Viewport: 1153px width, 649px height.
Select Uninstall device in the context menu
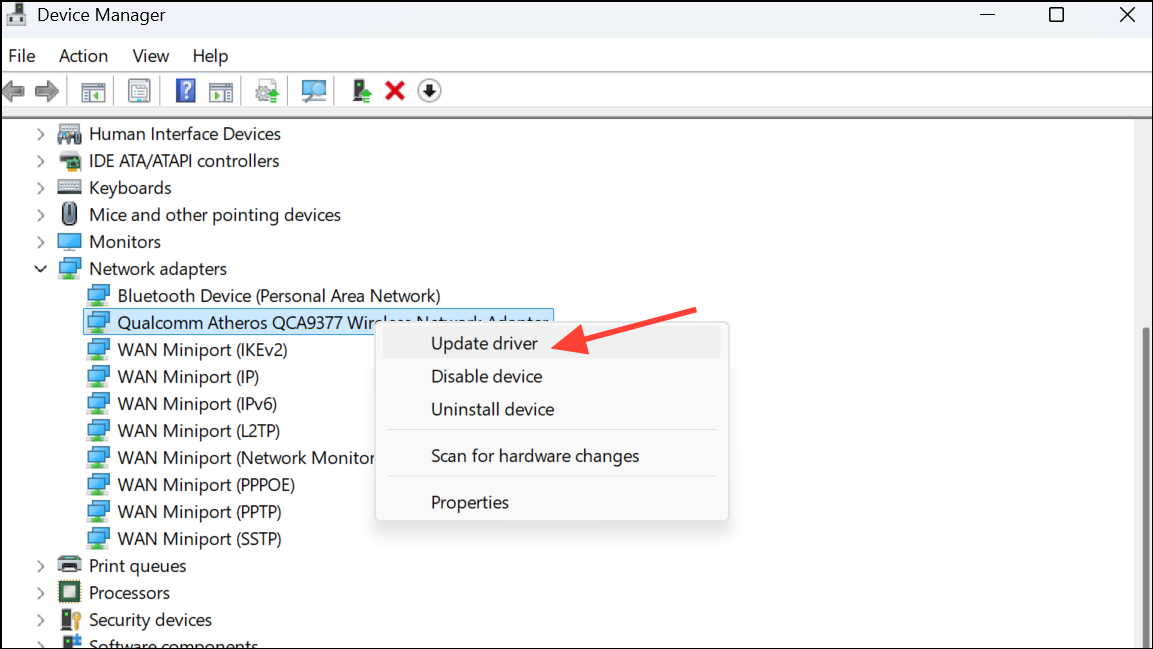pos(491,409)
